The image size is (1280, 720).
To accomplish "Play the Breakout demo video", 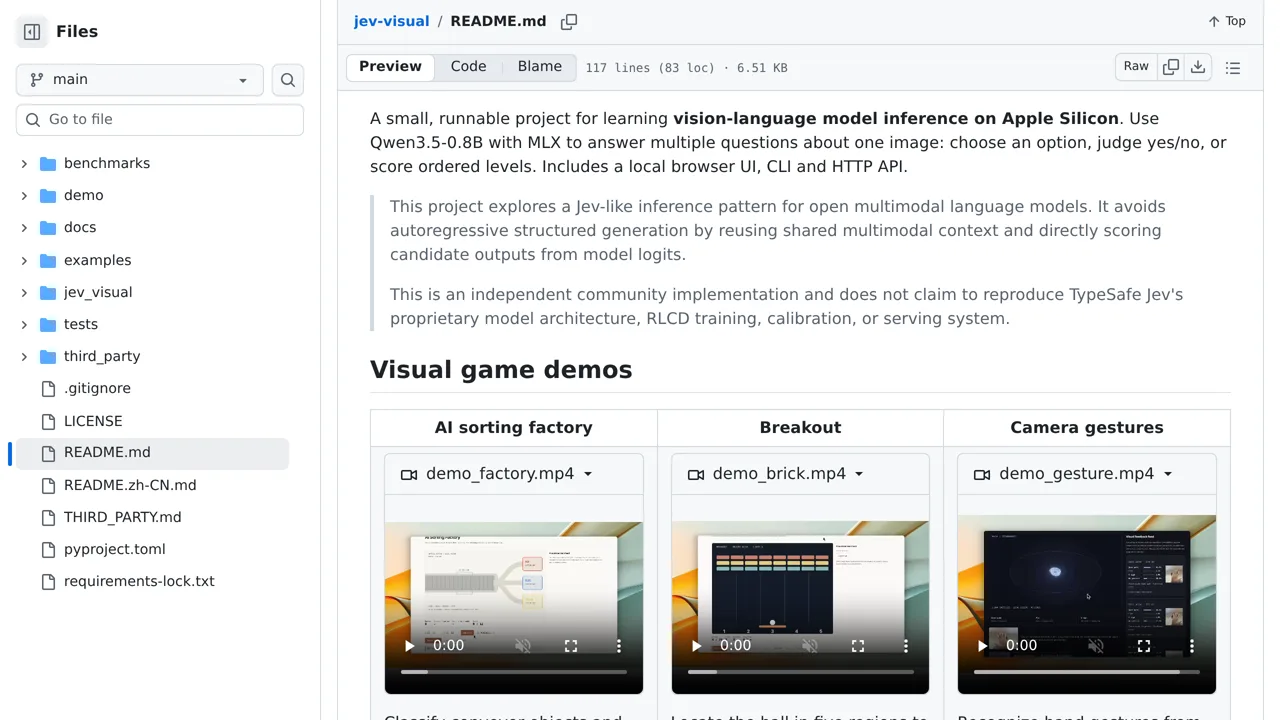I will click(x=696, y=646).
